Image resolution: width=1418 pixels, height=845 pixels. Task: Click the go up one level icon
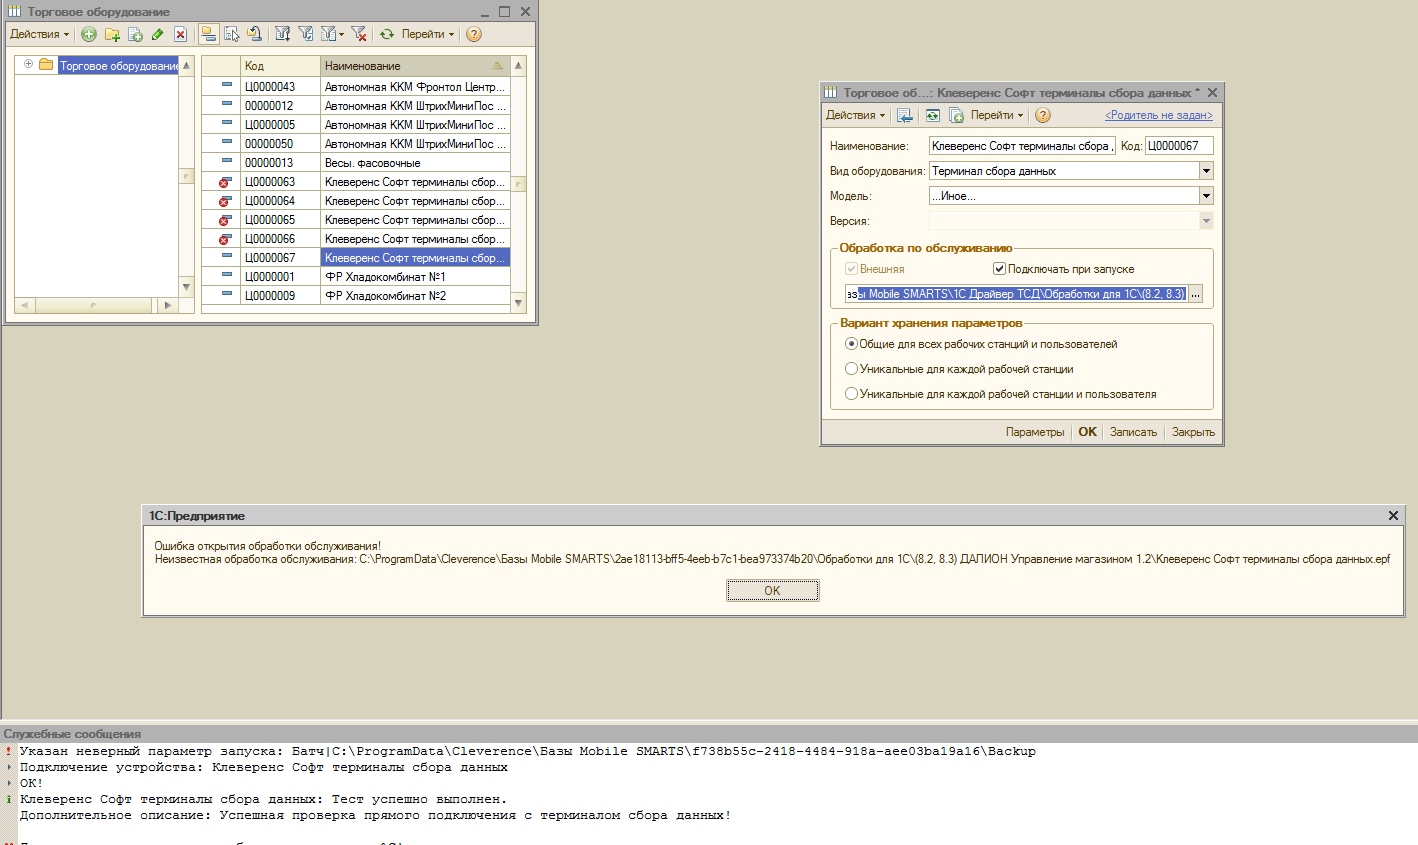click(x=255, y=34)
